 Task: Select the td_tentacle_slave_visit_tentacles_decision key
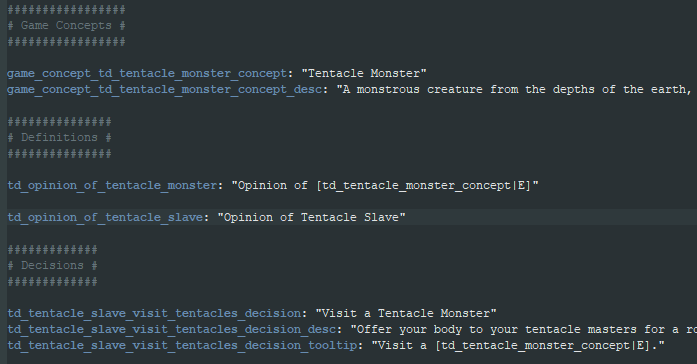(154, 313)
